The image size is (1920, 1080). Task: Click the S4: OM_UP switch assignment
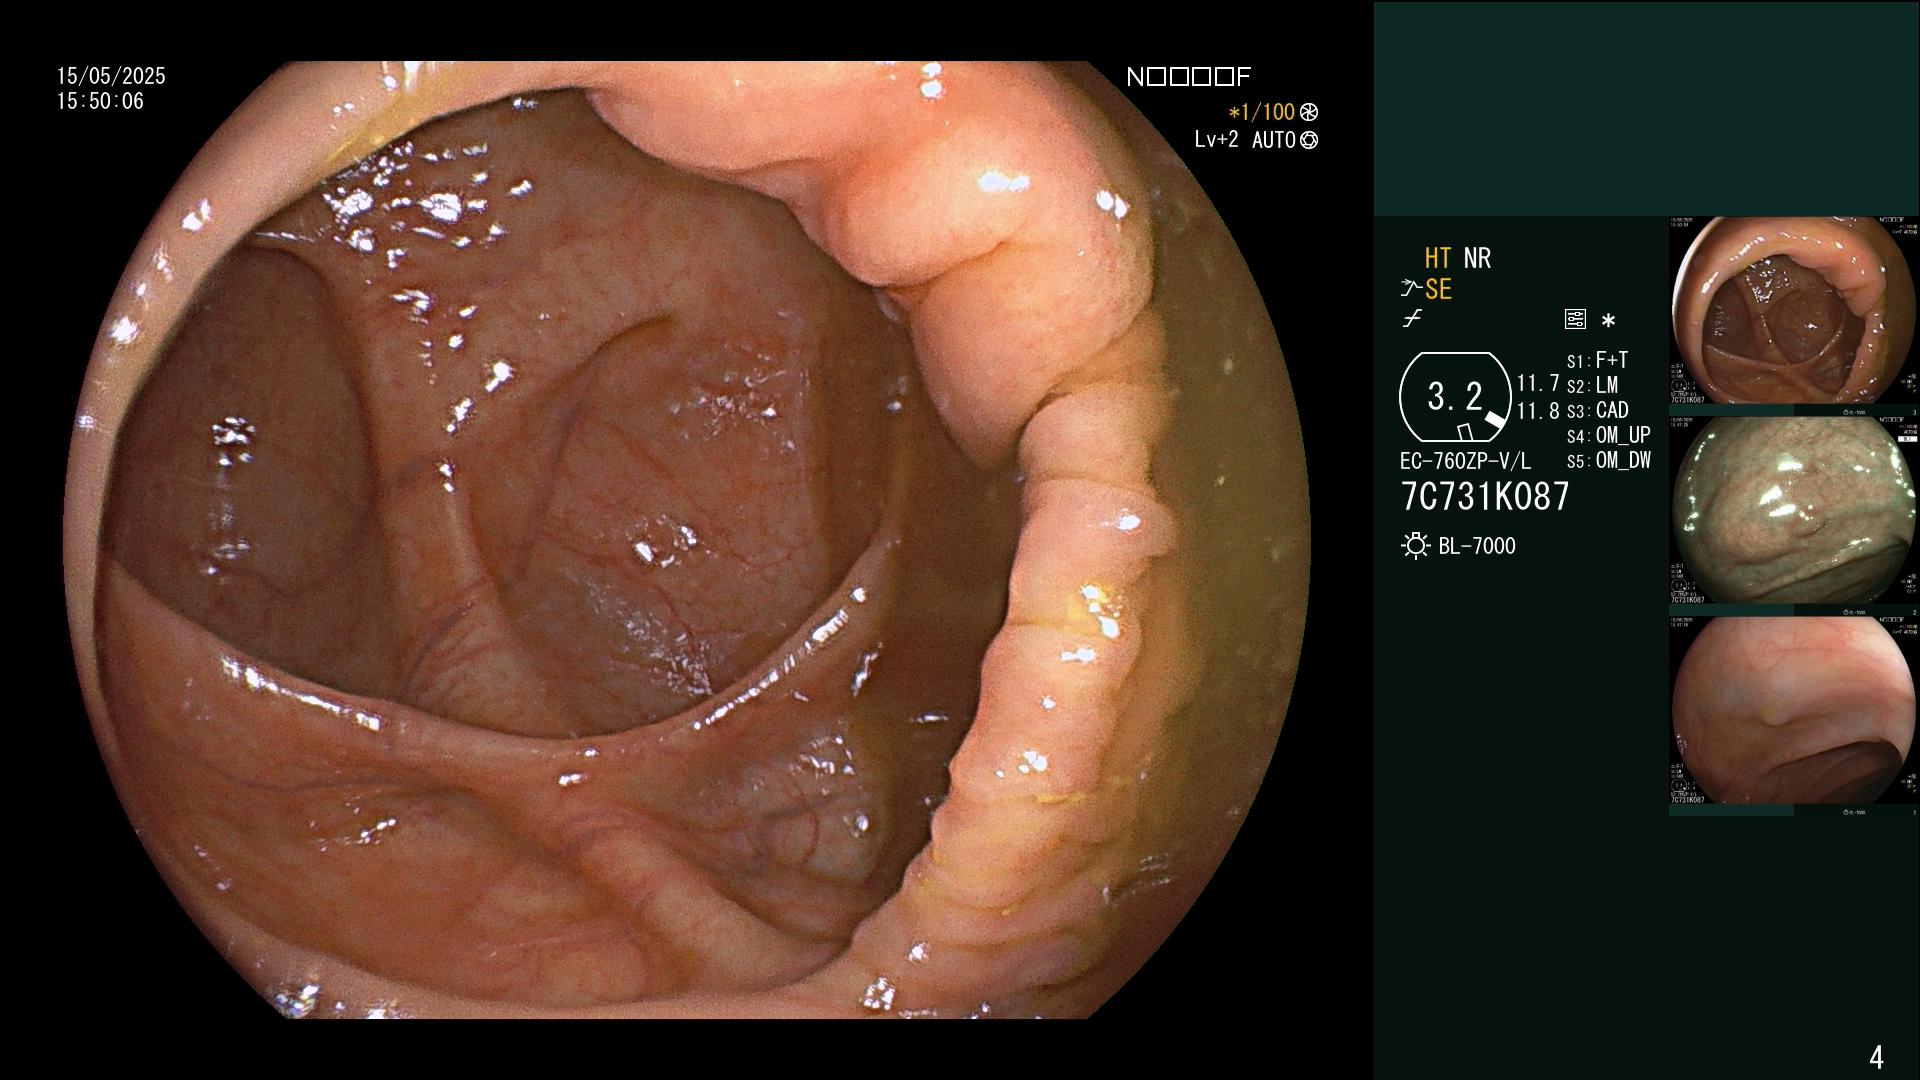[1609, 435]
